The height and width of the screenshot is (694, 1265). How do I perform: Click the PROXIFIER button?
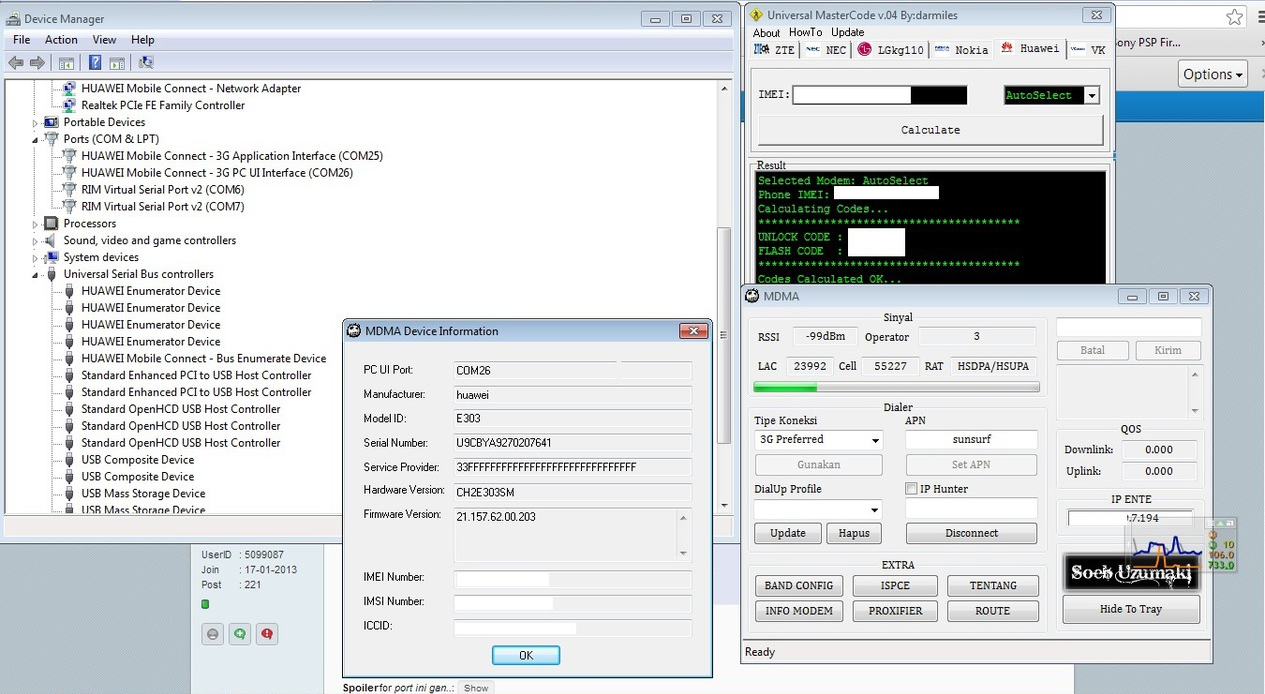[895, 611]
